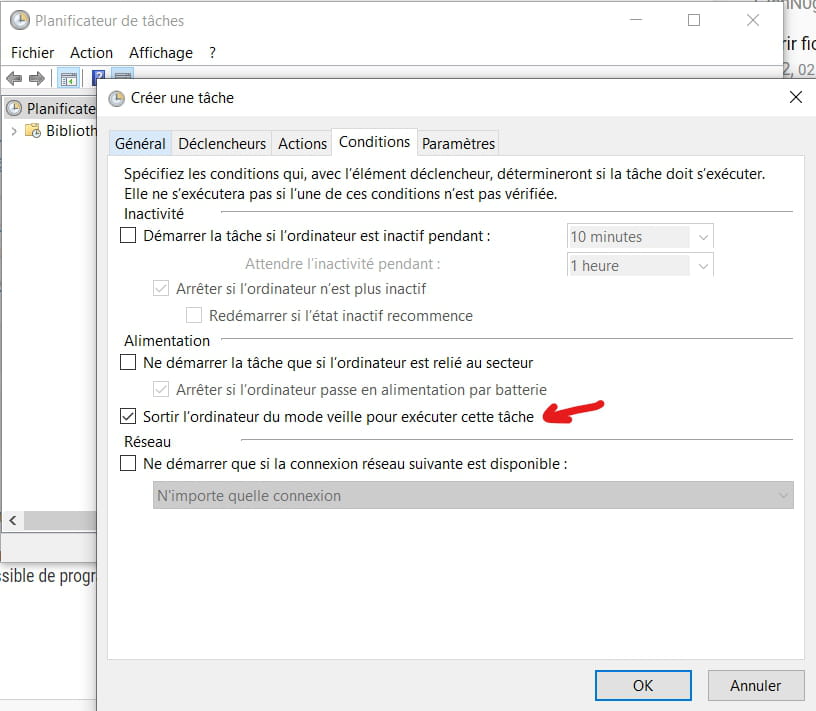
Task: Click the Forward navigation arrow
Action: (35, 78)
